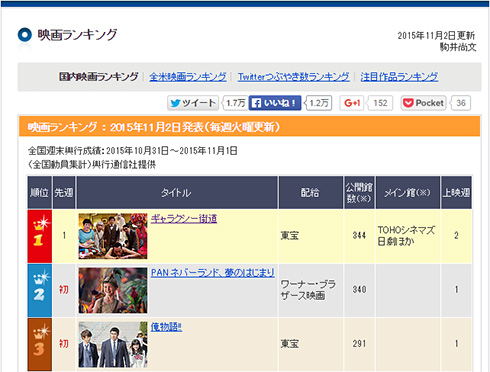Click the 291 theater count cell
The height and width of the screenshot is (372, 490).
pos(359,344)
